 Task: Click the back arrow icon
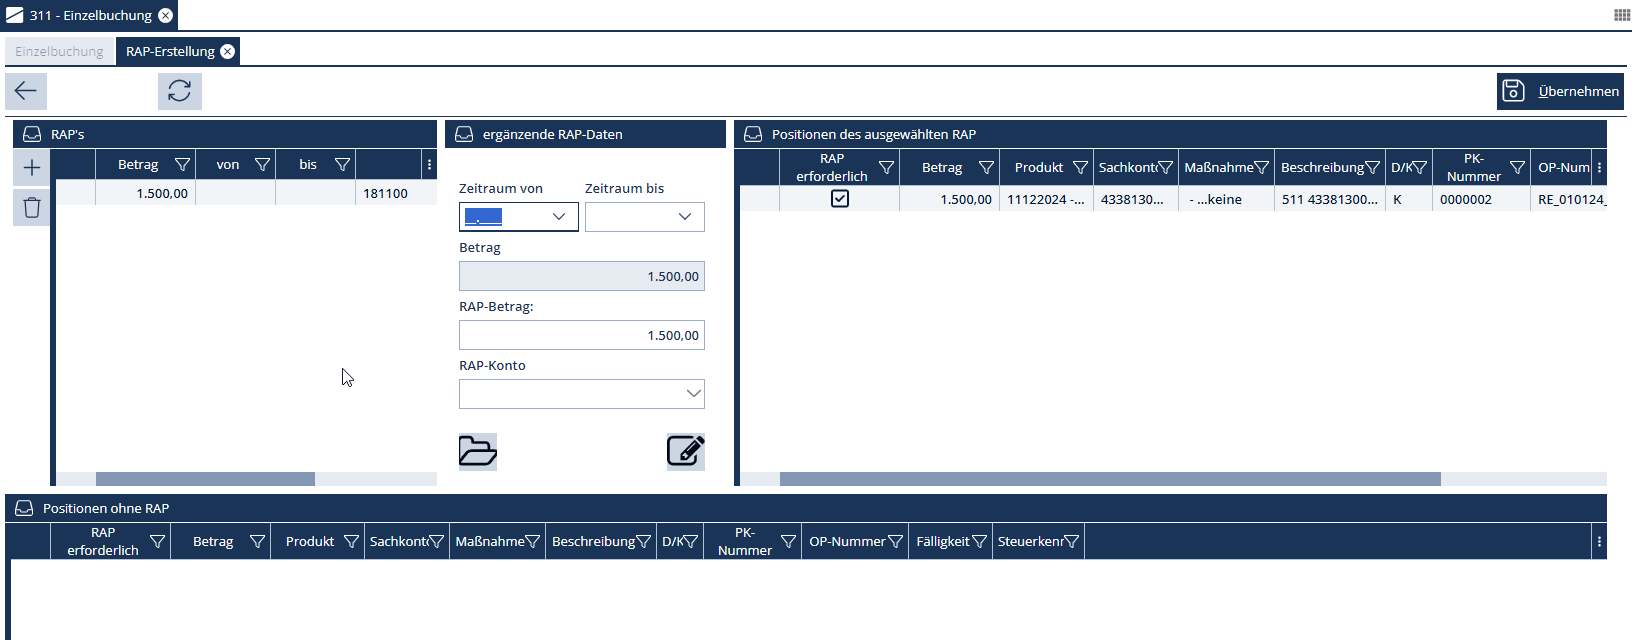(x=26, y=91)
